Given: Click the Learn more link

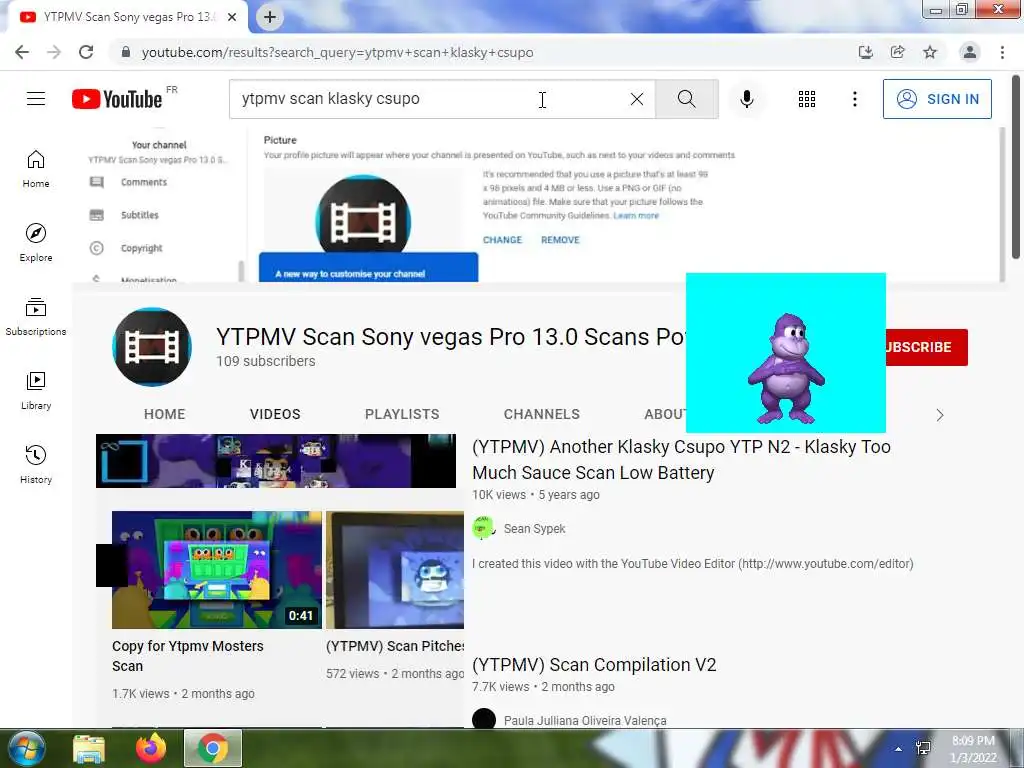Looking at the screenshot, I should 636,216.
